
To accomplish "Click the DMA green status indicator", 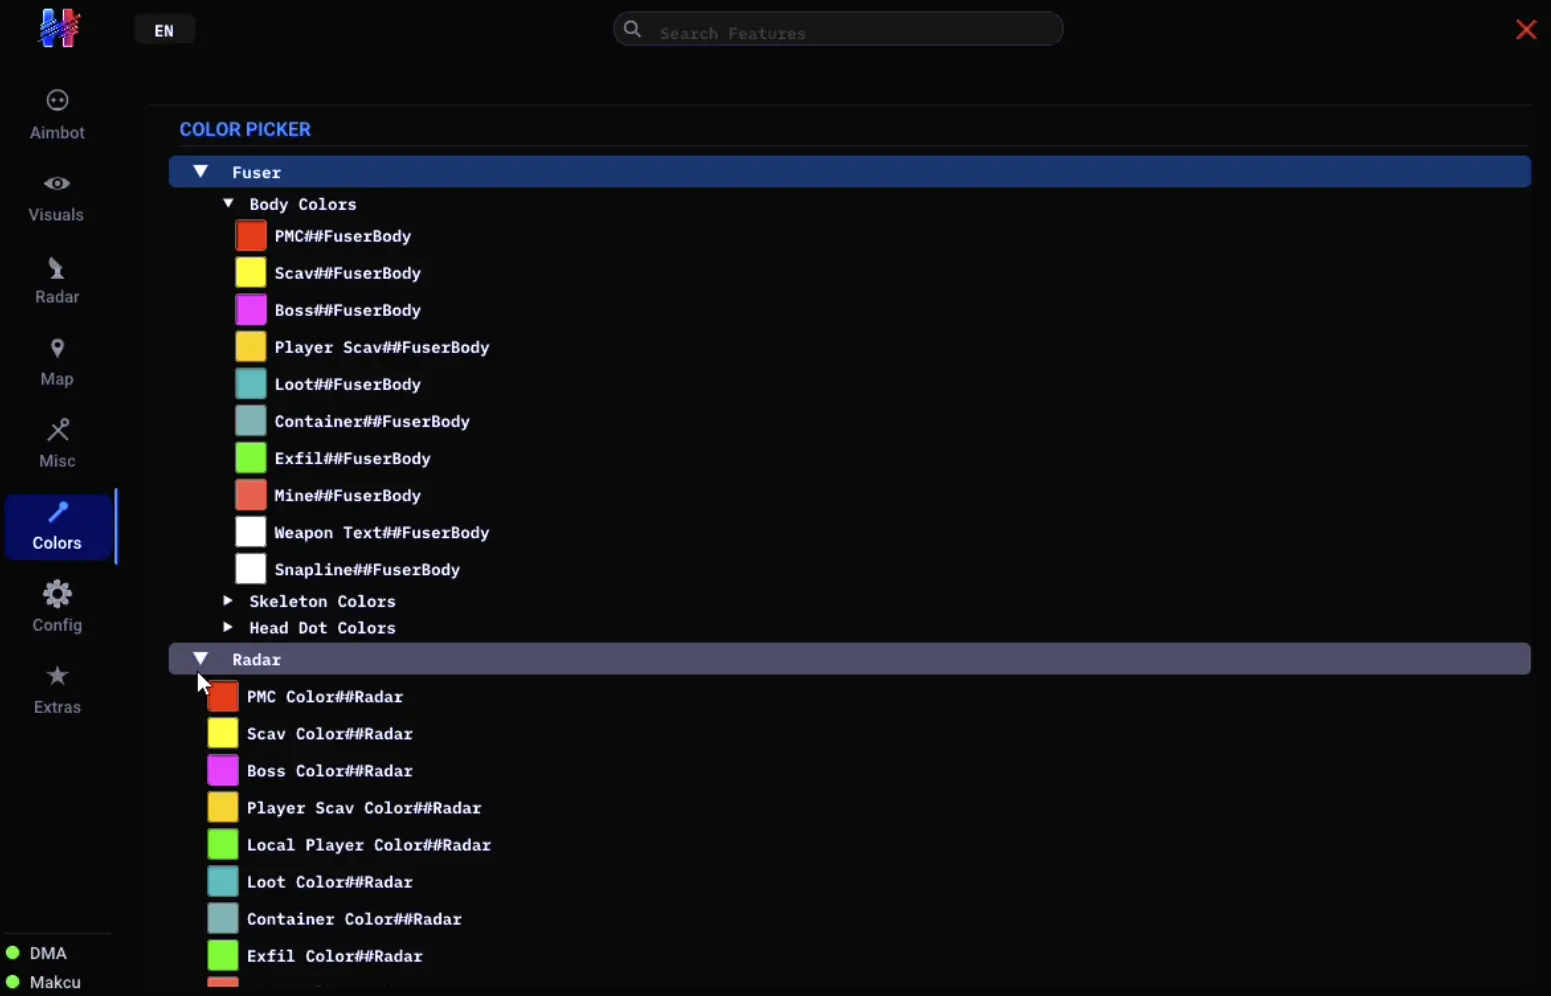I will (13, 953).
